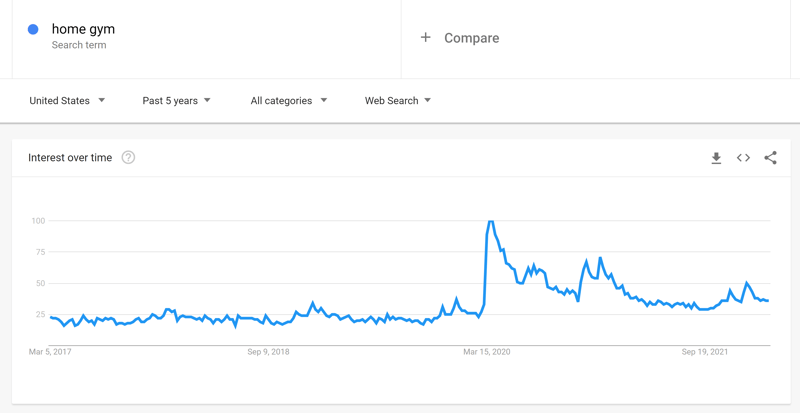Open the help icon beside Interest over time

coord(128,158)
